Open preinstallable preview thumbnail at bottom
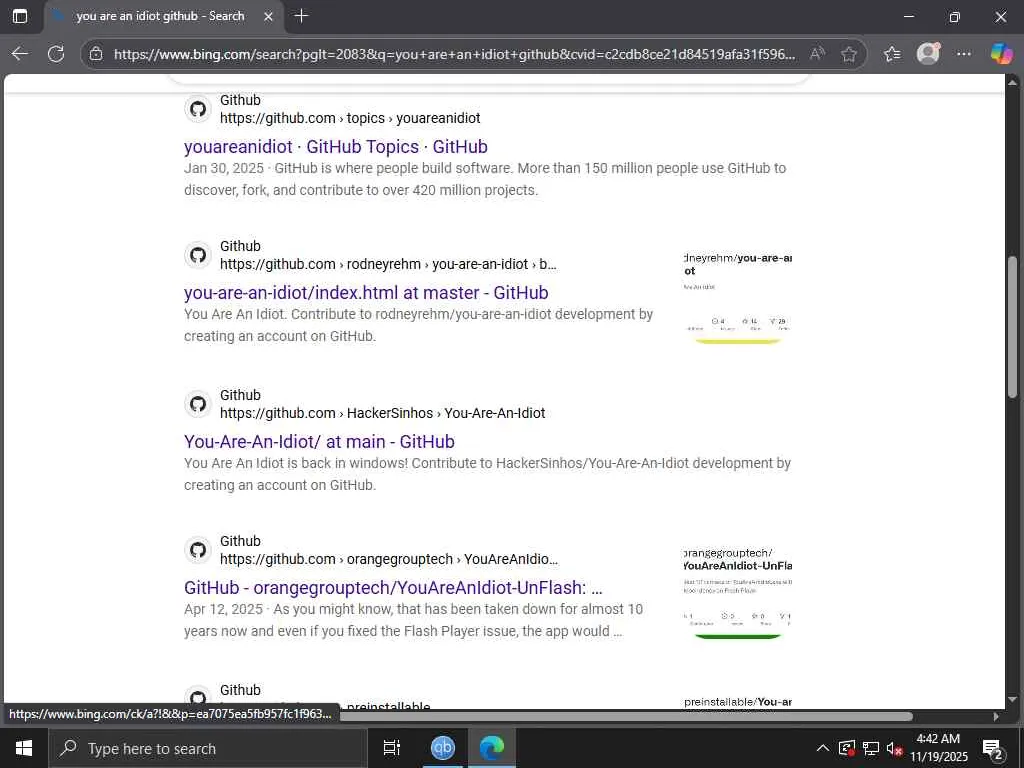1024x768 pixels. 738,701
